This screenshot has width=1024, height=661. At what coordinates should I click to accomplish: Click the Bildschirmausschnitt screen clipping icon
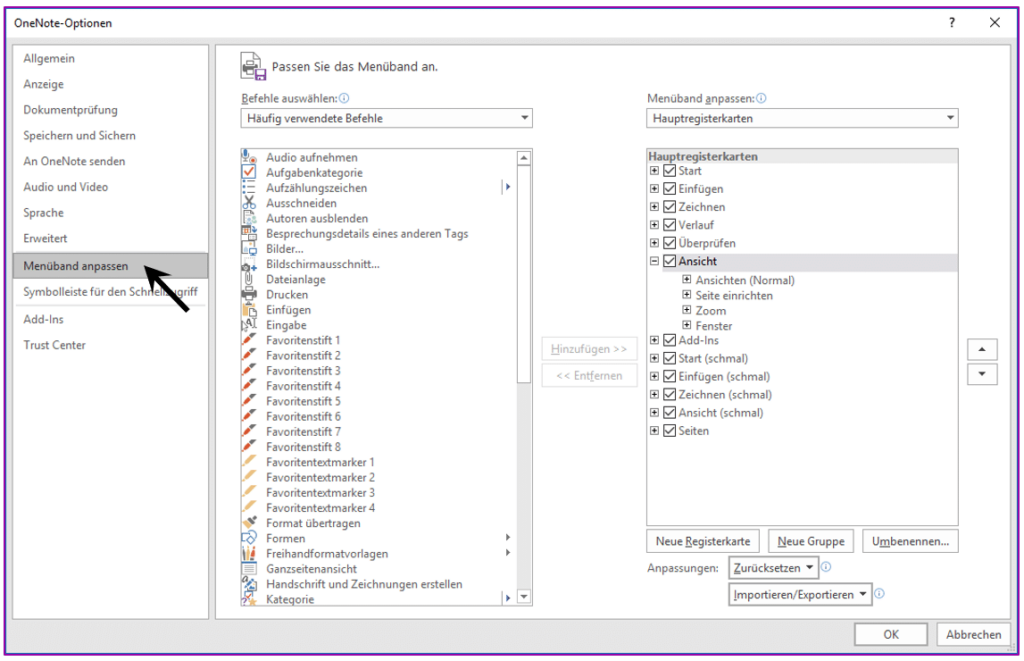coord(249,264)
